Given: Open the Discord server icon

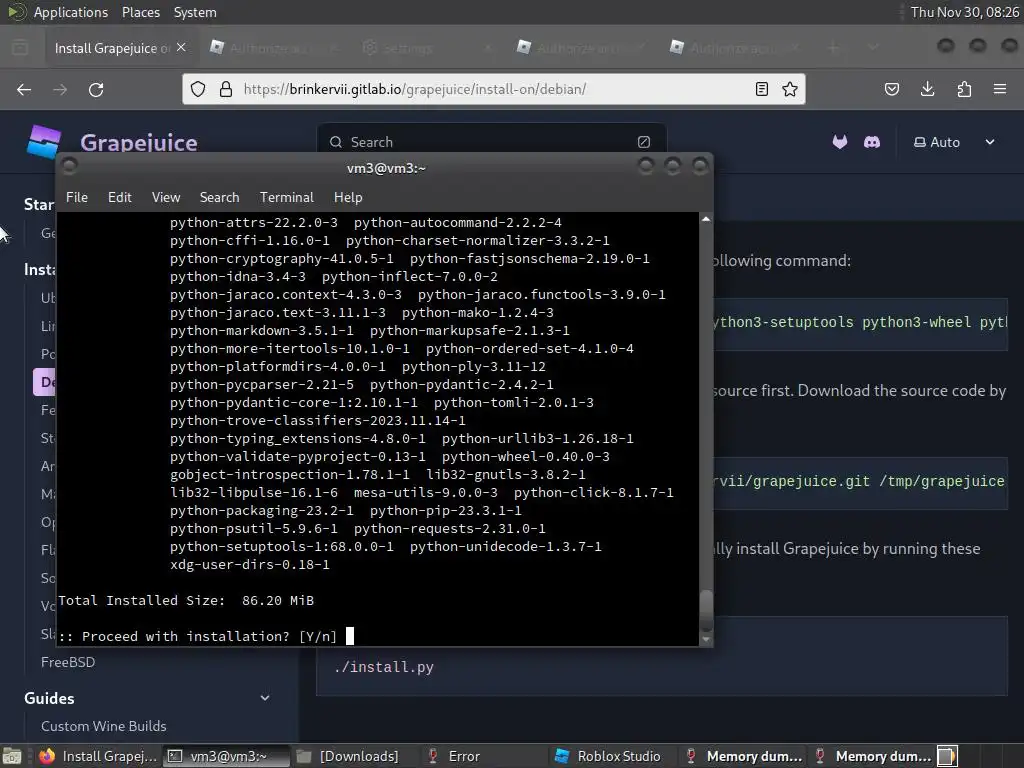Looking at the screenshot, I should [872, 142].
